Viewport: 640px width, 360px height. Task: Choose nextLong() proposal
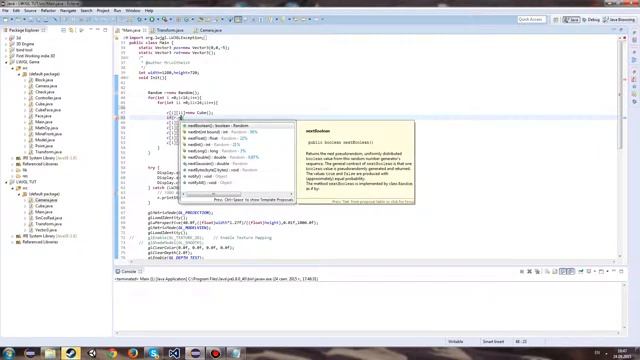tap(237, 151)
